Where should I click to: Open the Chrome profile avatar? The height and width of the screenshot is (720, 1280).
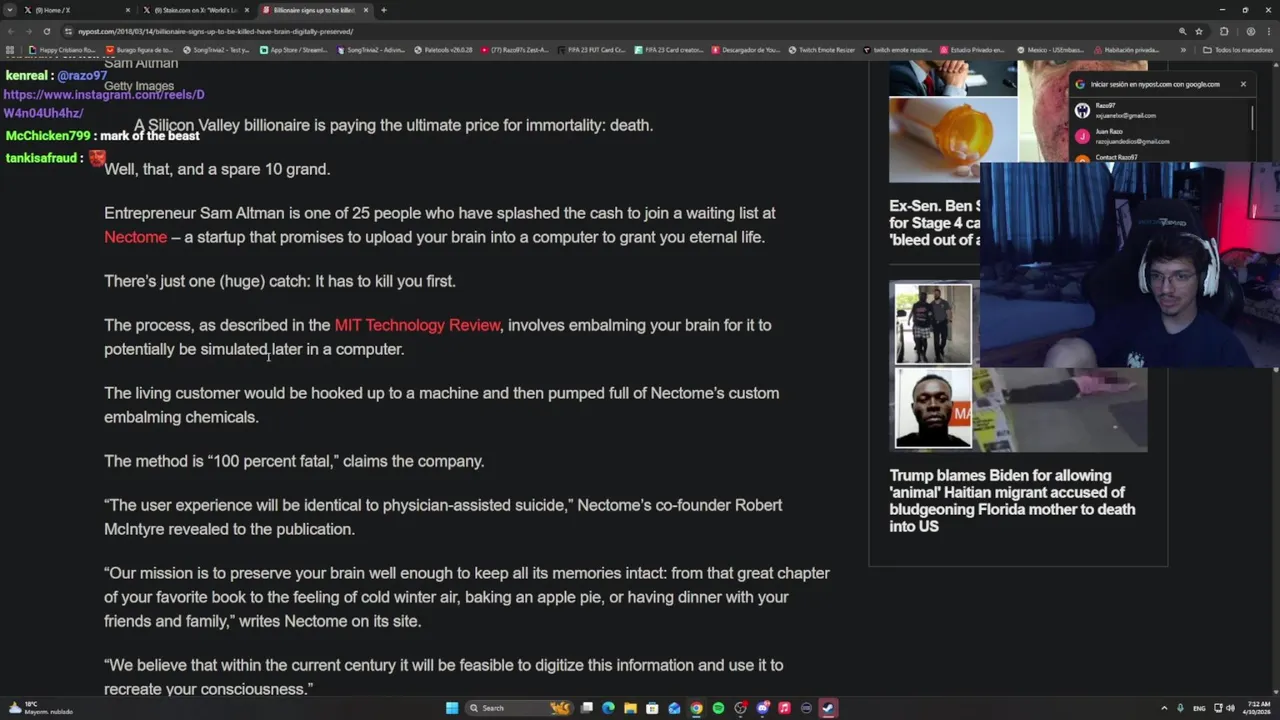1251,31
